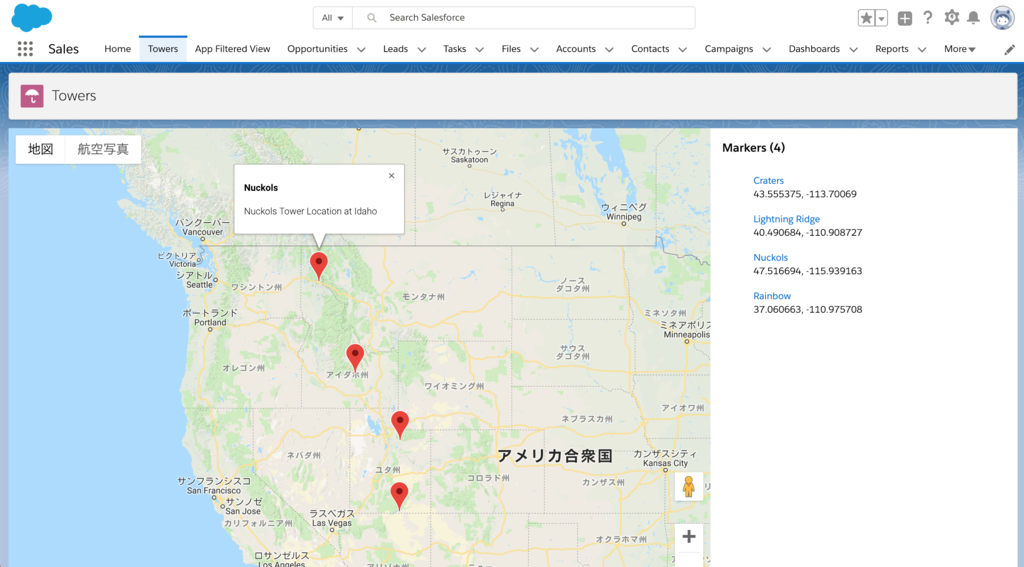1024x567 pixels.
Task: Open the user profile avatar
Action: point(1002,18)
